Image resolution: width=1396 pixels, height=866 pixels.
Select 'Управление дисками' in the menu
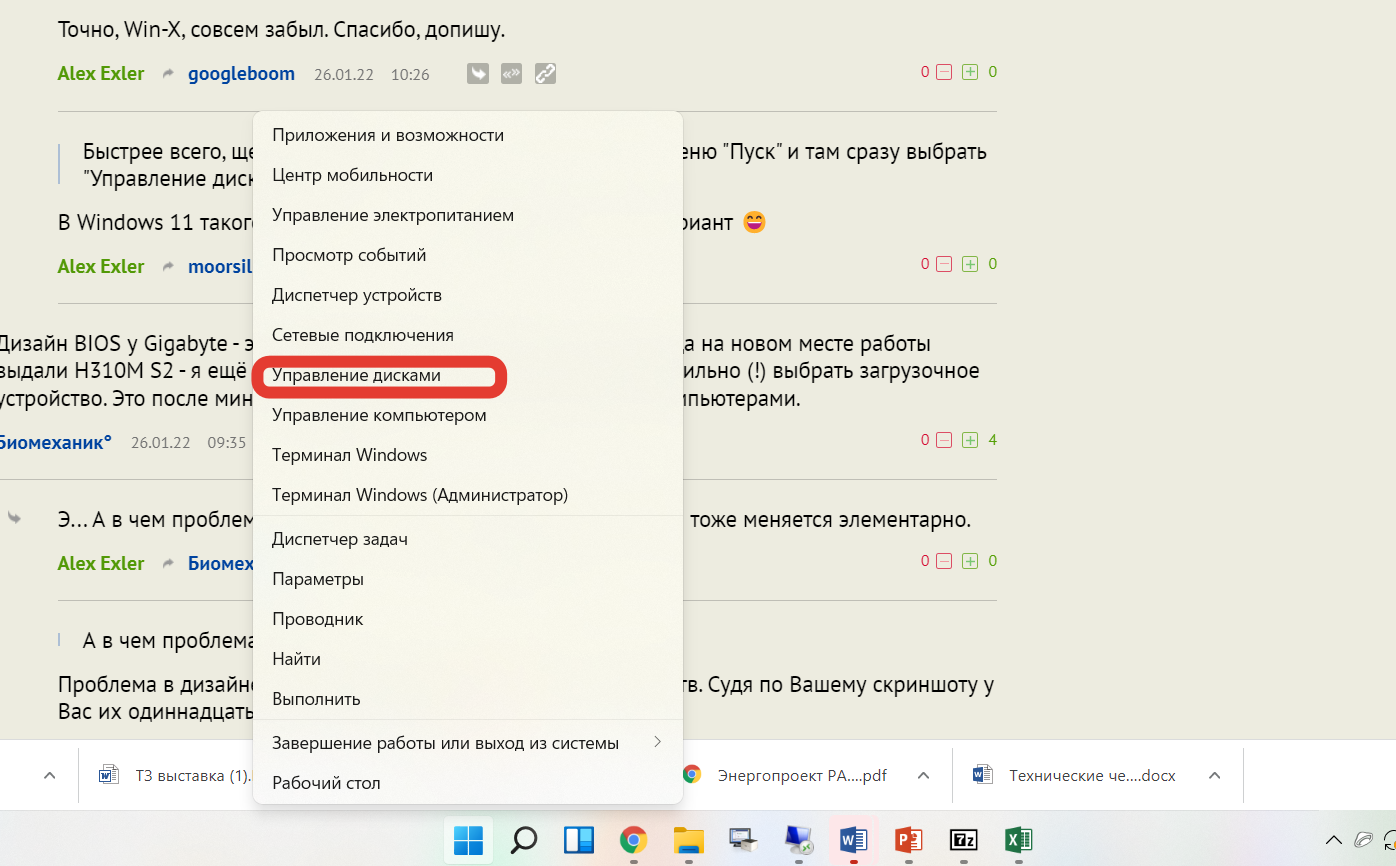(356, 375)
